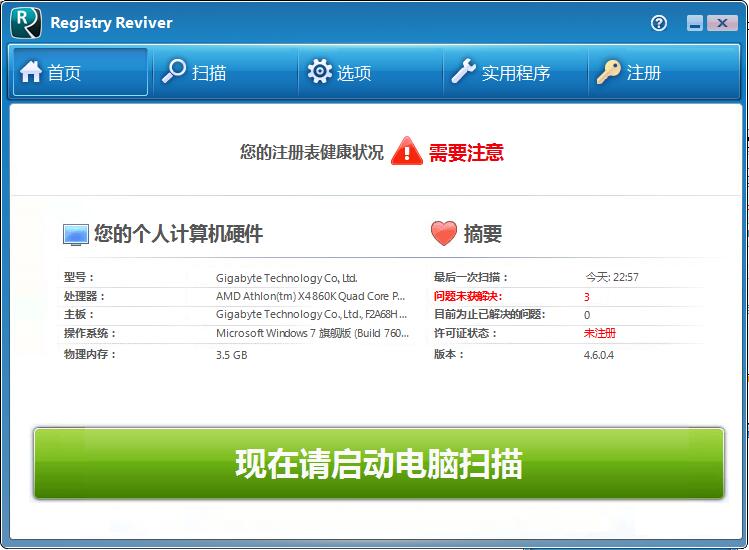This screenshot has width=749, height=550.
Task: Click the red 需要注意 health status text
Action: [x=466, y=153]
